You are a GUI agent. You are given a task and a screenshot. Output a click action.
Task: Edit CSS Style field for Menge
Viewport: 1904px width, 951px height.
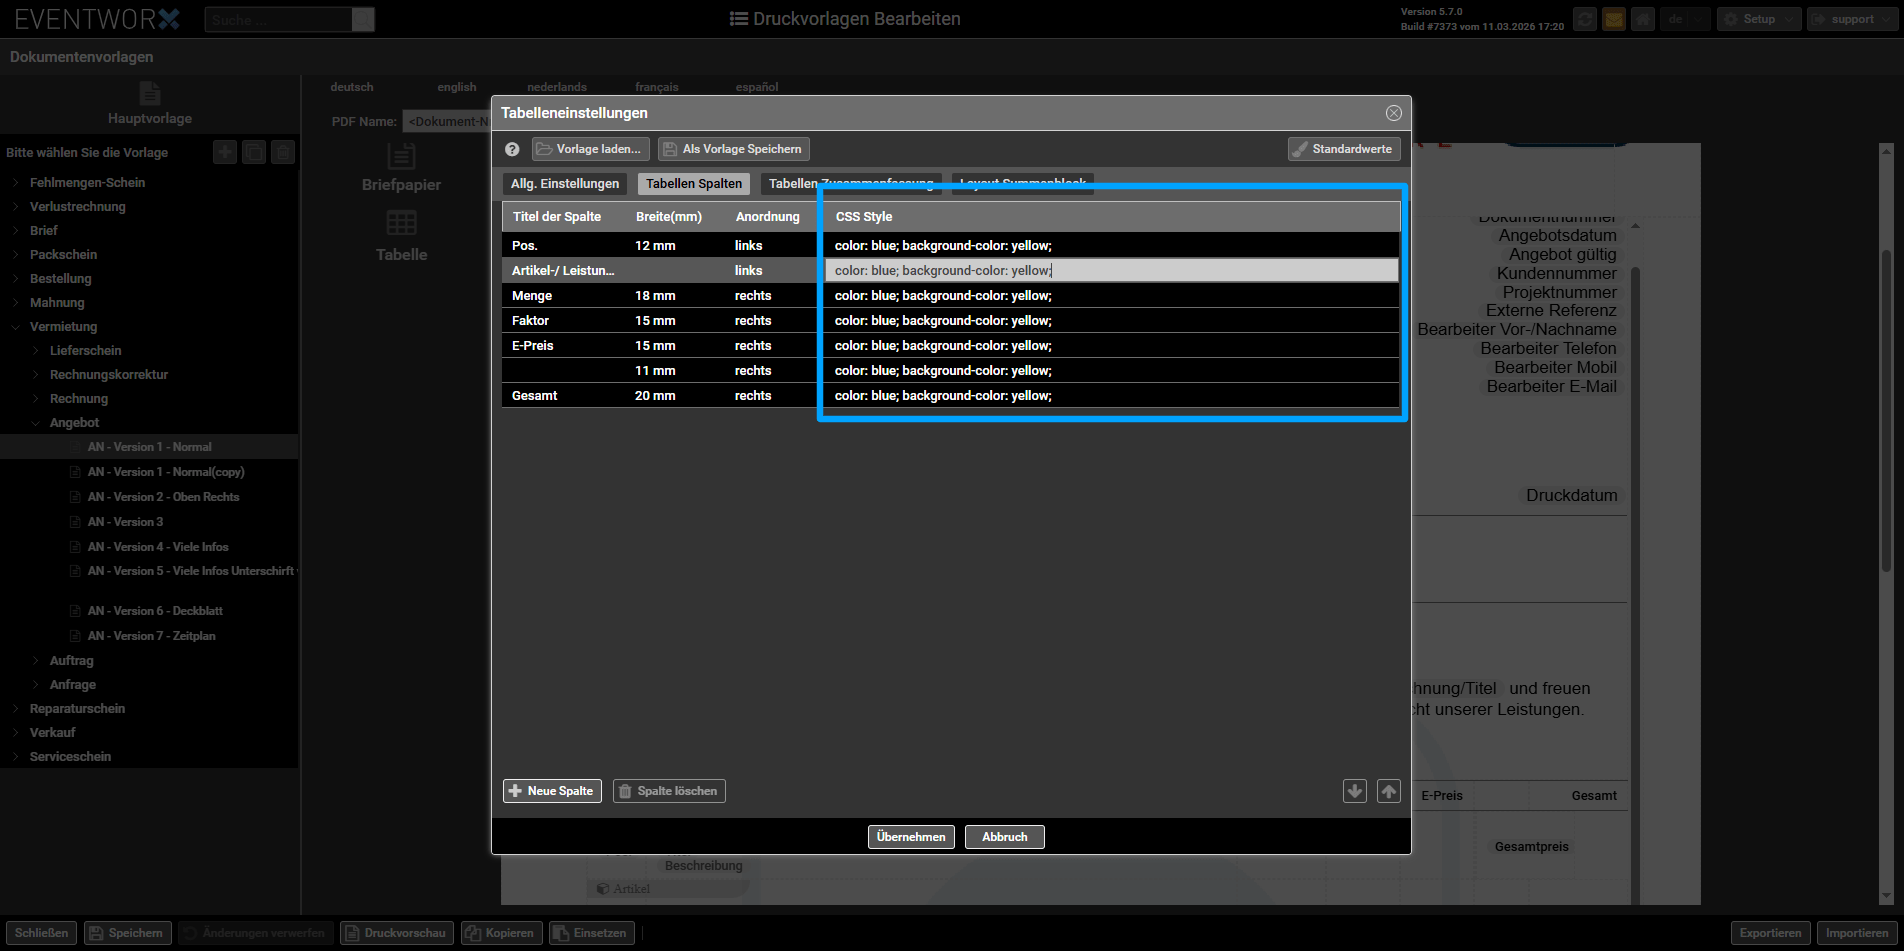pyautogui.click(x=1110, y=296)
